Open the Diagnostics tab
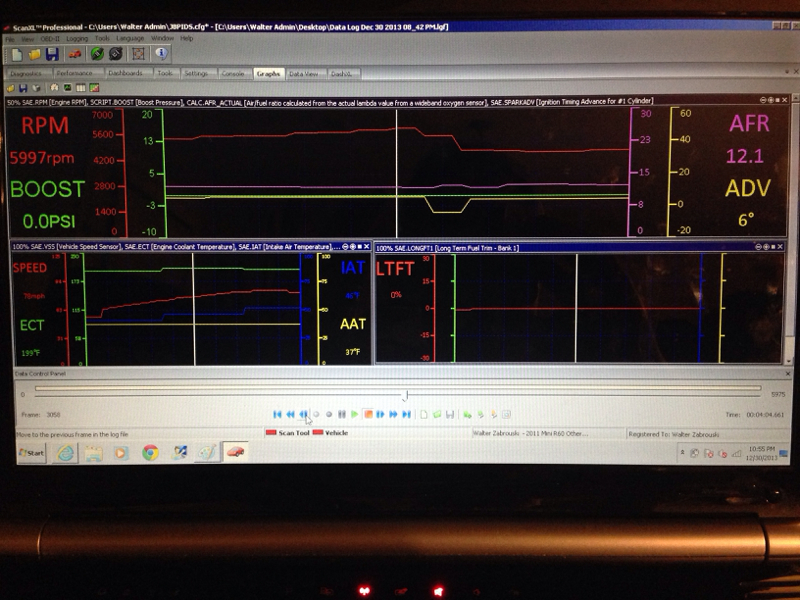Screen dimensions: 800x600 point(28,73)
